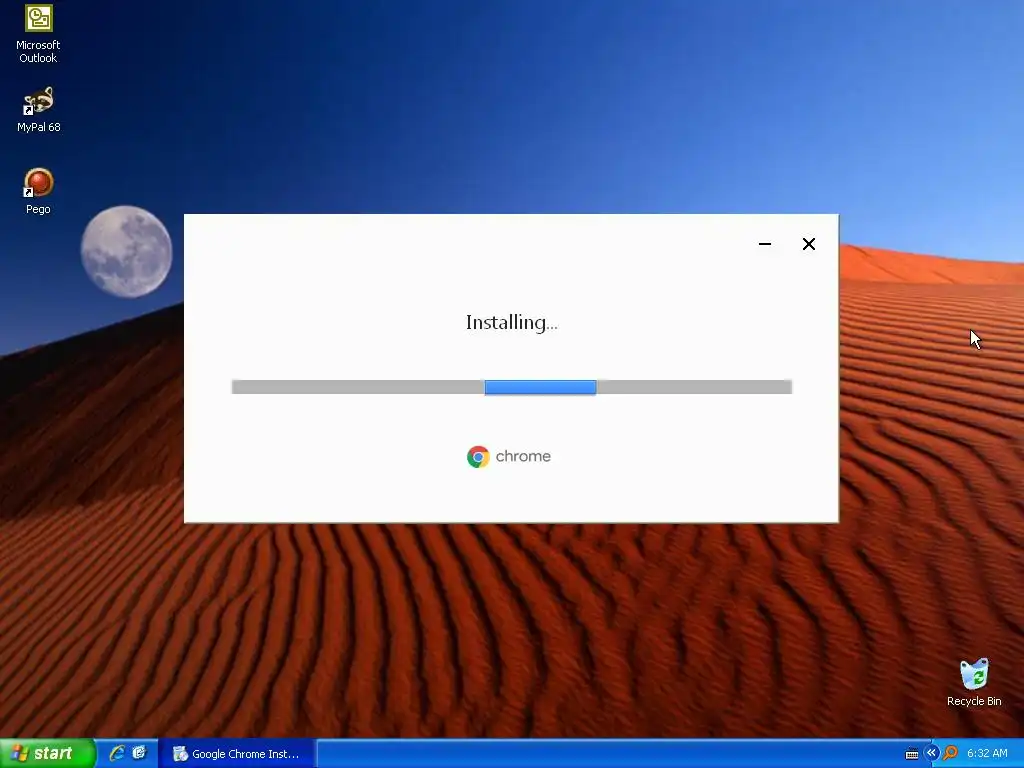Click the keyboard icon in the system tray
The width and height of the screenshot is (1024, 768).
(912, 754)
